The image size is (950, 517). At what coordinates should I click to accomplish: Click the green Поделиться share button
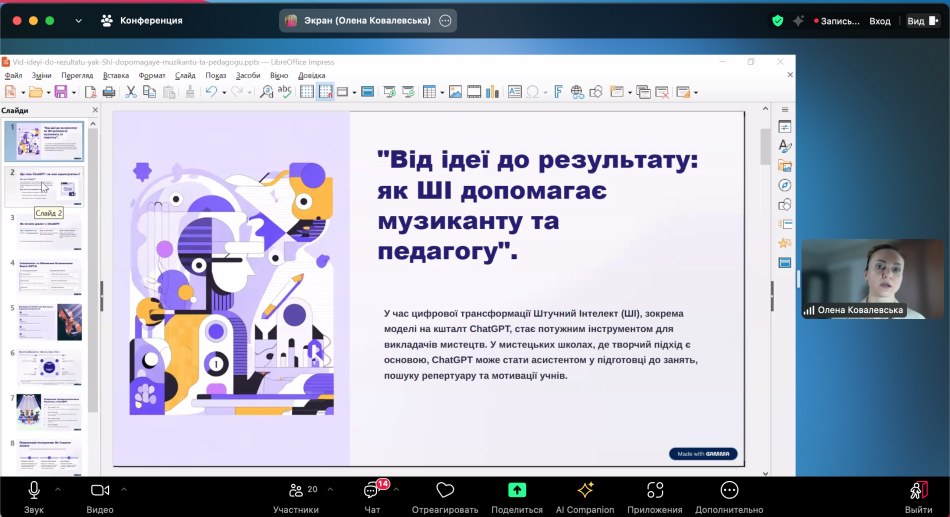coord(517,490)
